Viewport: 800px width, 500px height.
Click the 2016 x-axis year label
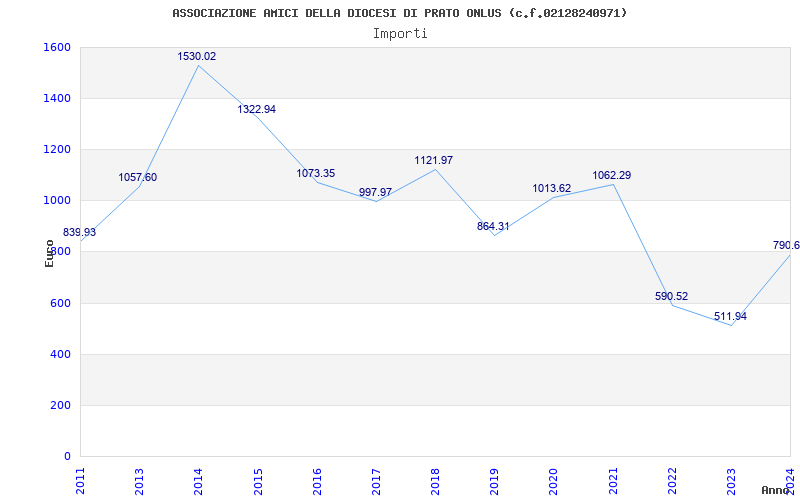tap(317, 481)
